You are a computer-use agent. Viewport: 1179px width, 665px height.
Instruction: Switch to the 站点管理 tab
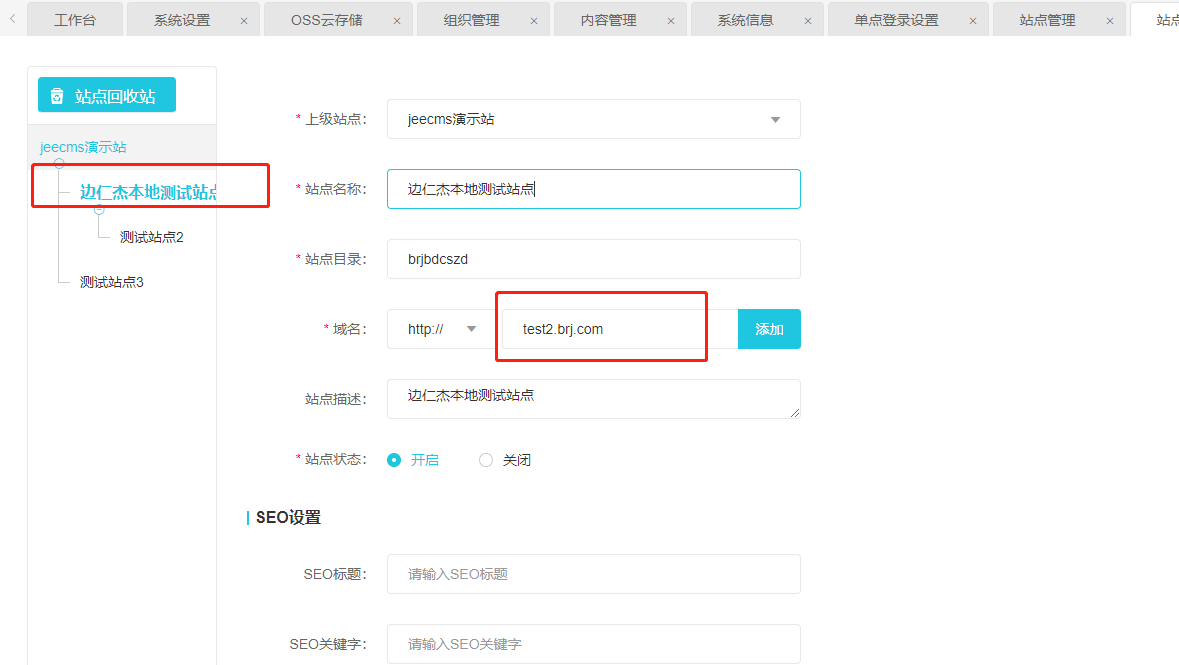(1047, 20)
